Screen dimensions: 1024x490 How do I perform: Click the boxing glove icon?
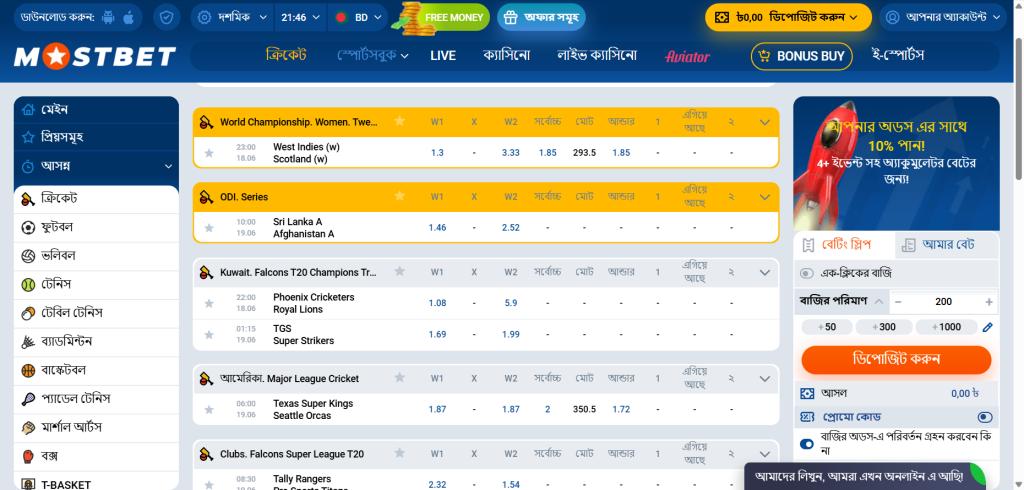tap(28, 455)
